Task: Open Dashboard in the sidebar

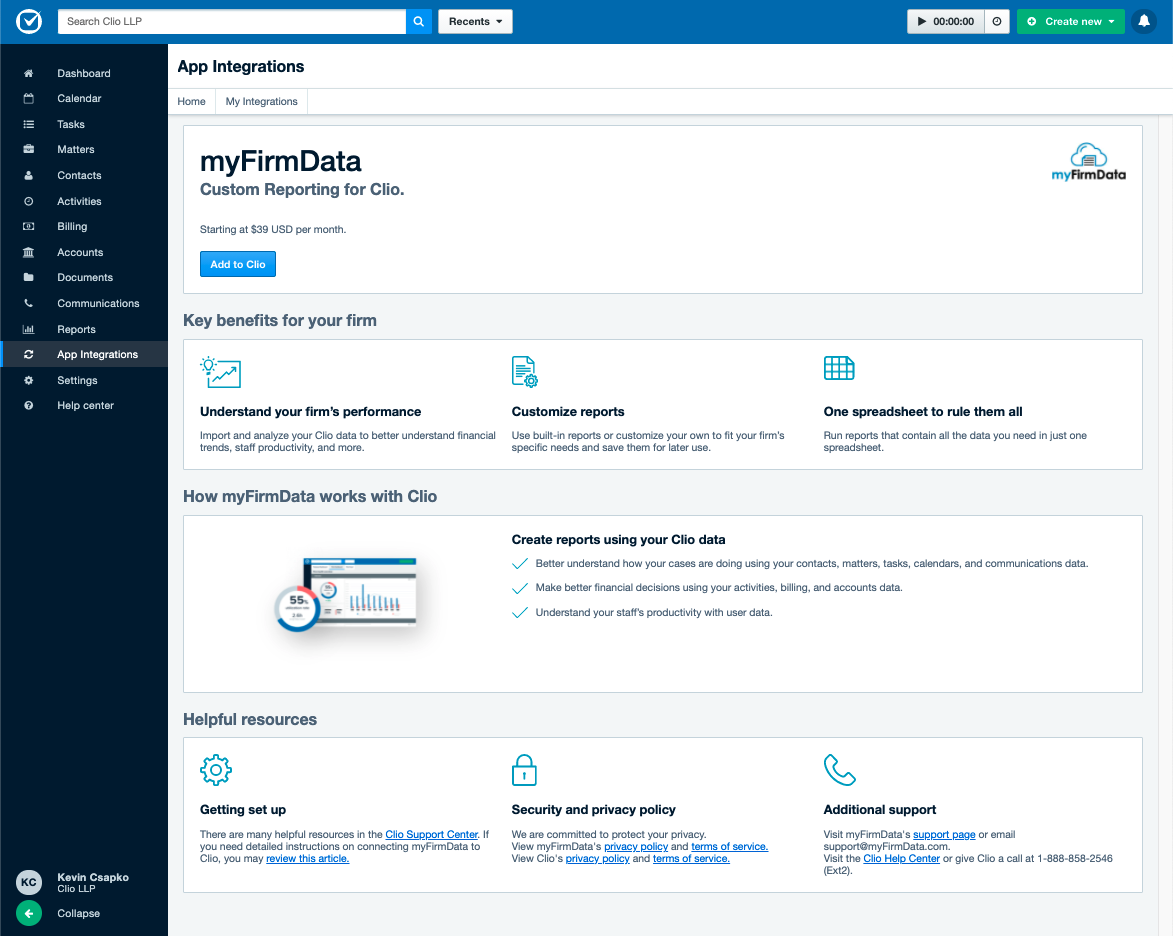Action: click(84, 73)
